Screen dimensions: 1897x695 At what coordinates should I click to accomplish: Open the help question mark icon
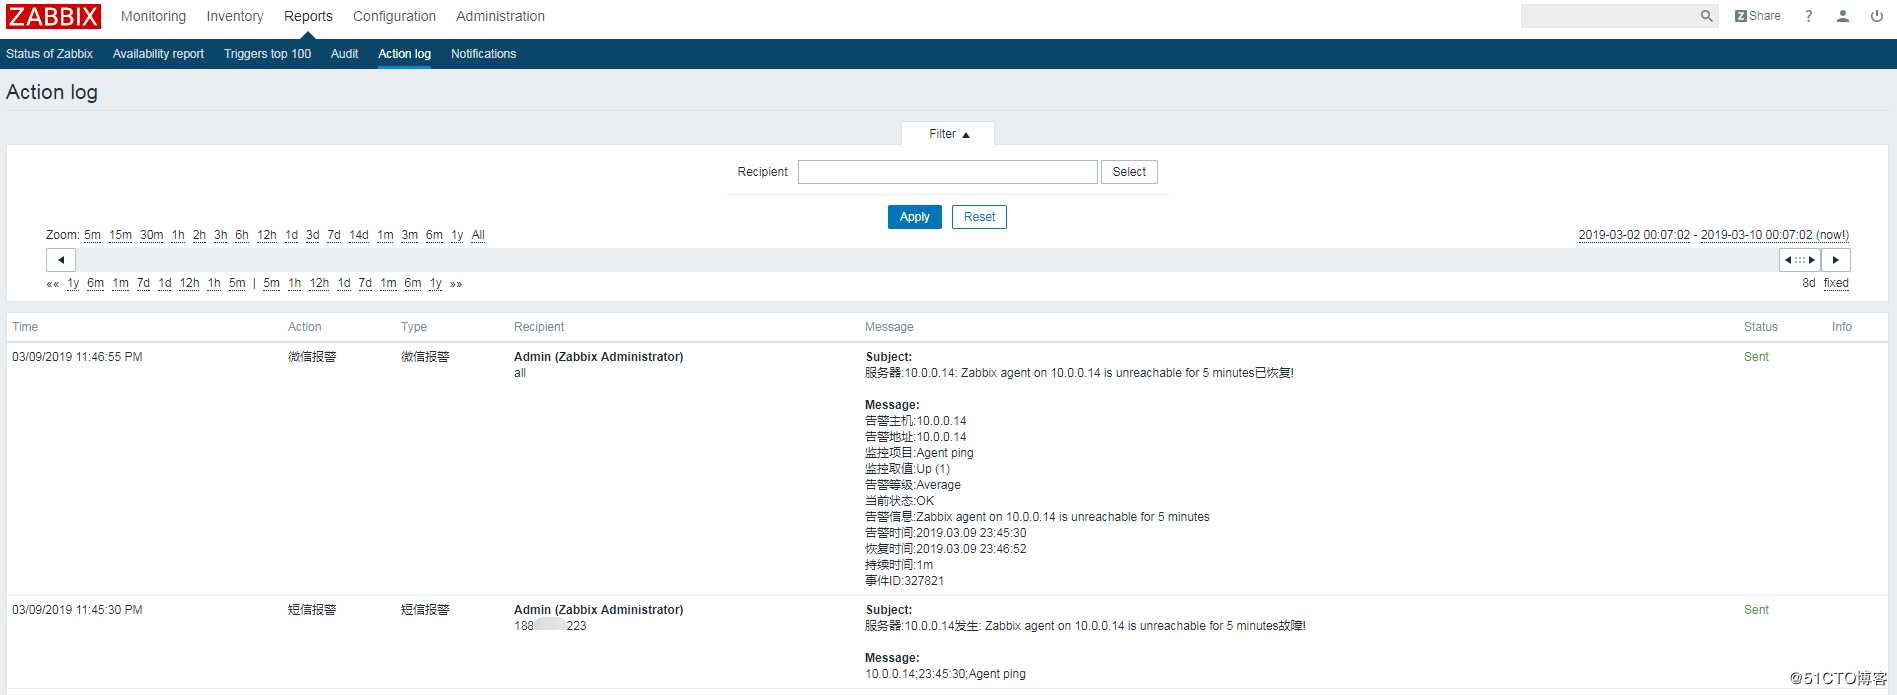[x=1809, y=16]
